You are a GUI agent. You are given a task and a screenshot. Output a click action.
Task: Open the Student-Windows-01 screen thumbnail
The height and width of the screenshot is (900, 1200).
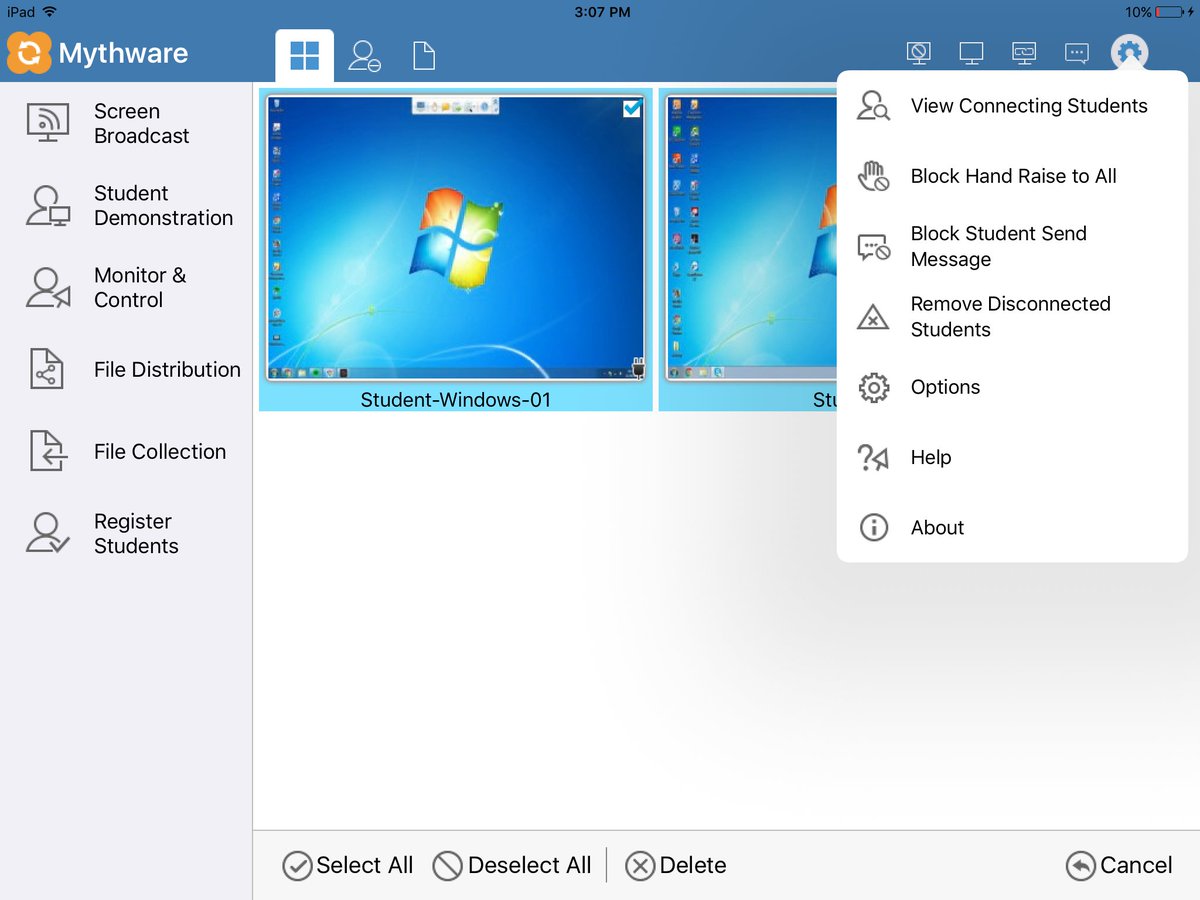coord(456,238)
